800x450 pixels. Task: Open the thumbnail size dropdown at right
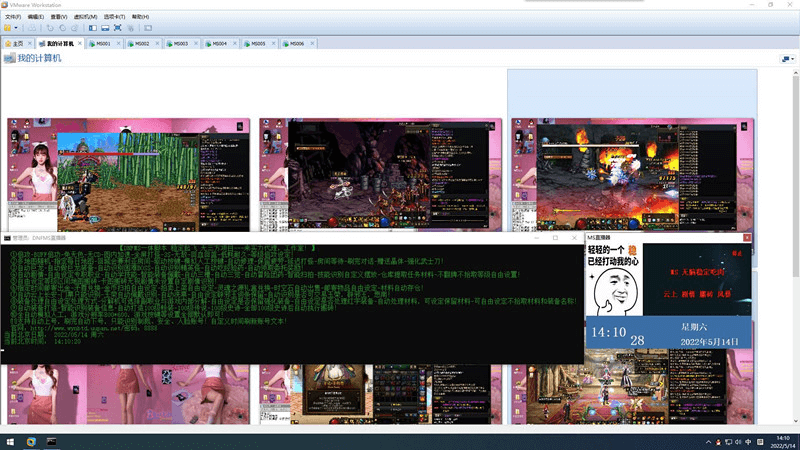pyautogui.click(x=788, y=59)
